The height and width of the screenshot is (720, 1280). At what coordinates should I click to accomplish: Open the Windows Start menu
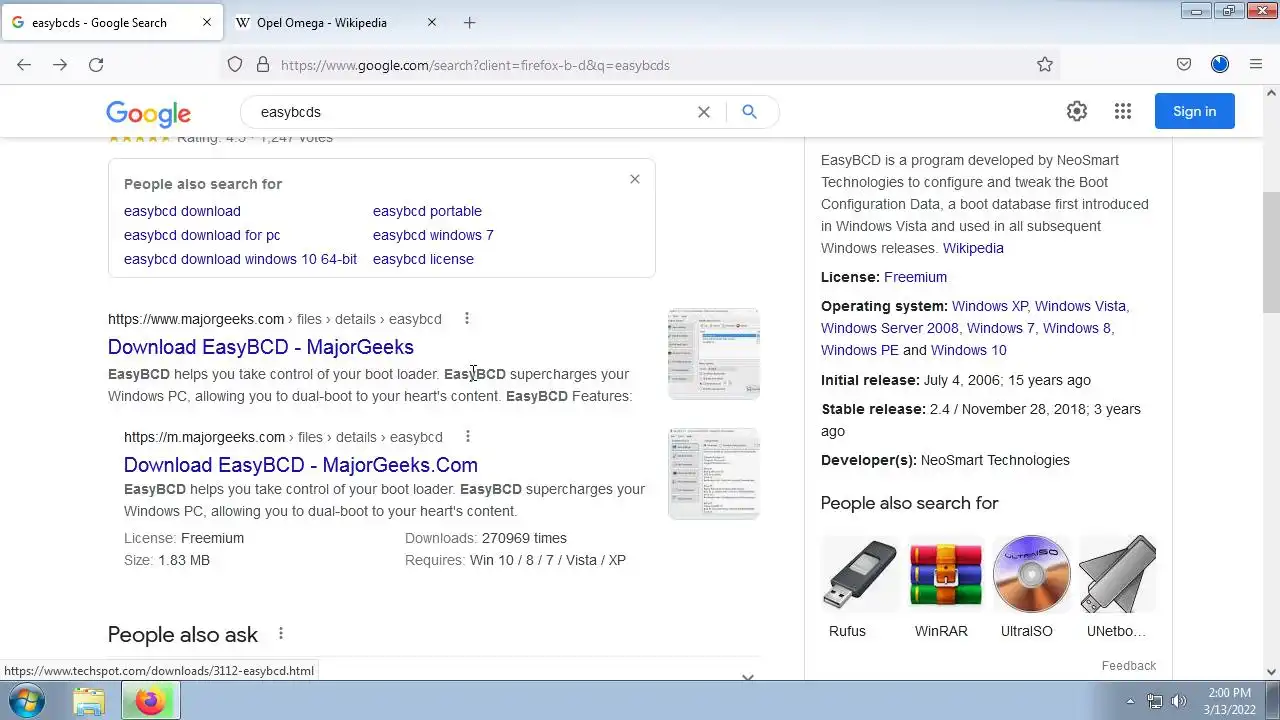[x=26, y=701]
